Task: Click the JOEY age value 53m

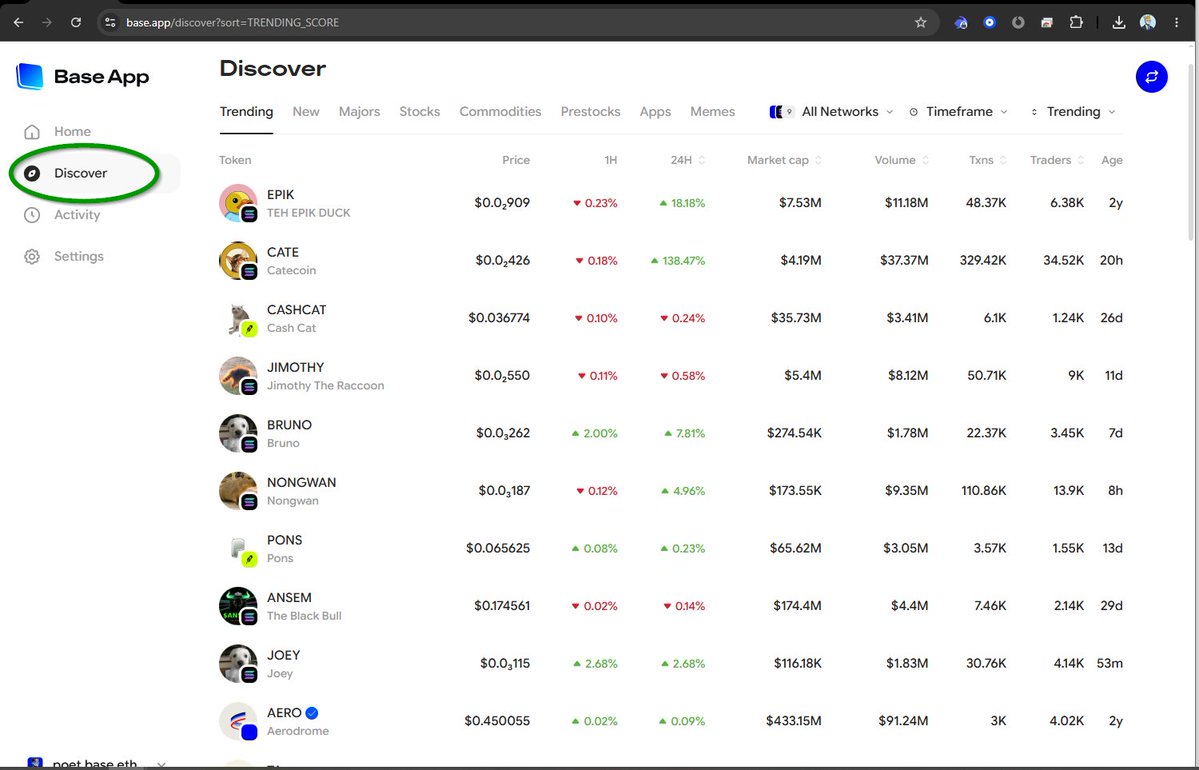Action: (x=1110, y=664)
